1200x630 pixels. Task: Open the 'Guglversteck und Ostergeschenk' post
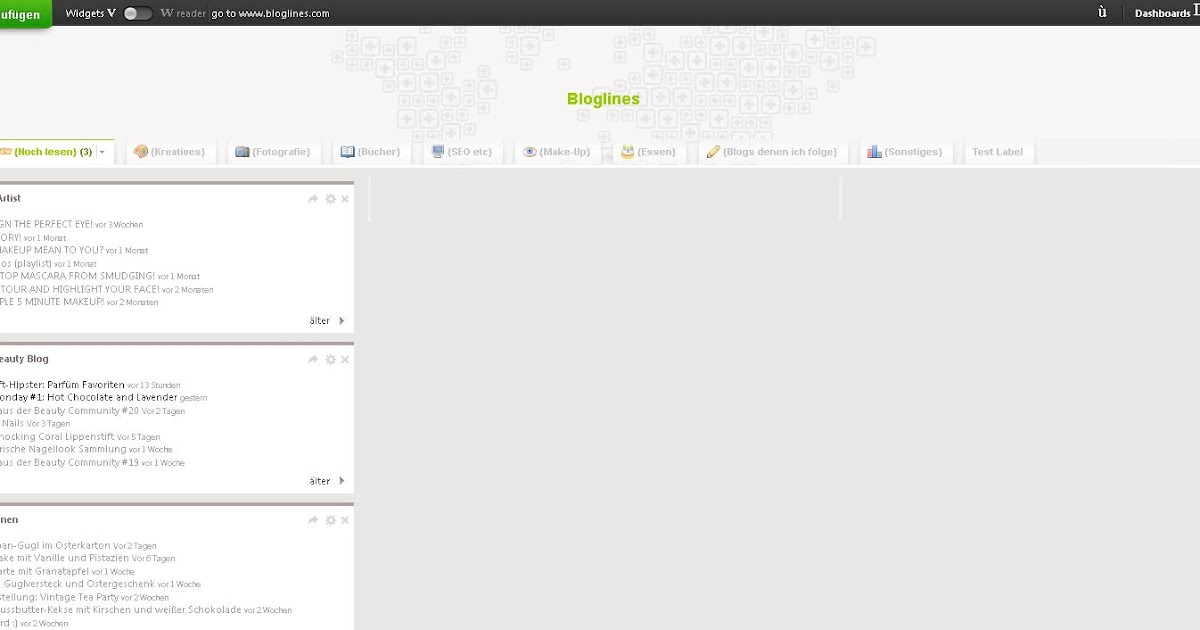[x=77, y=584]
